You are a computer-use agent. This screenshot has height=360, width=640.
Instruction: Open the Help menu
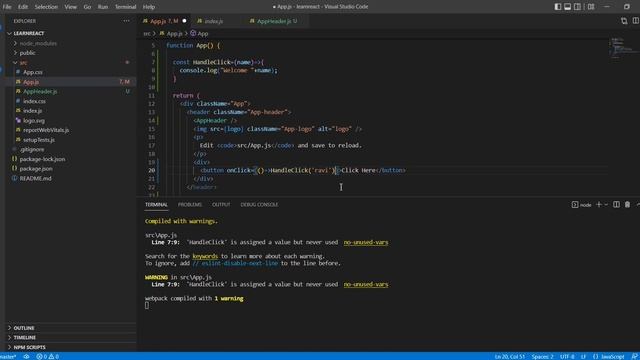point(149,7)
